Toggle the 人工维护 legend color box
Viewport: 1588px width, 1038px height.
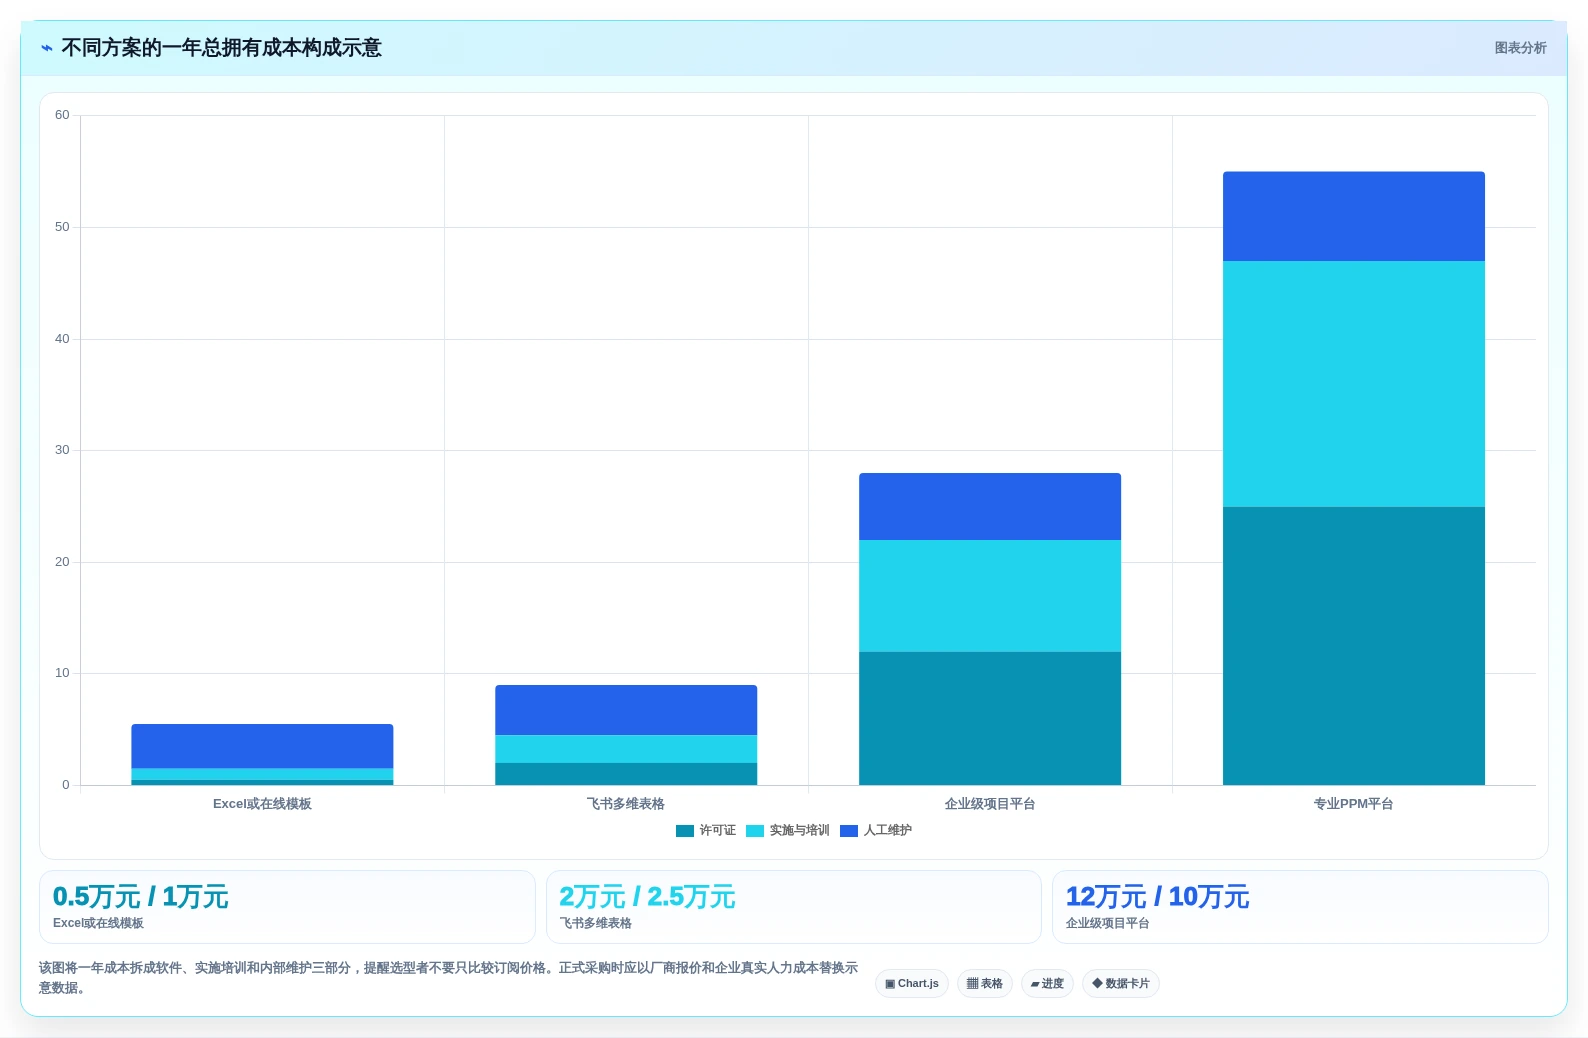click(x=849, y=831)
